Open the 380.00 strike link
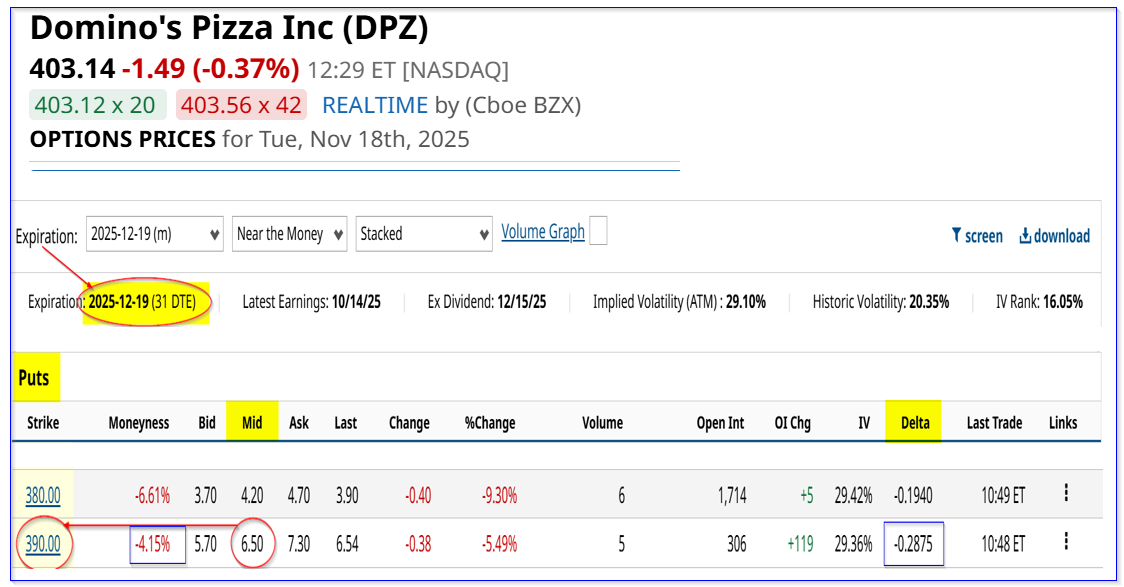Image resolution: width=1124 pixels, height=587 pixels. tap(42, 494)
